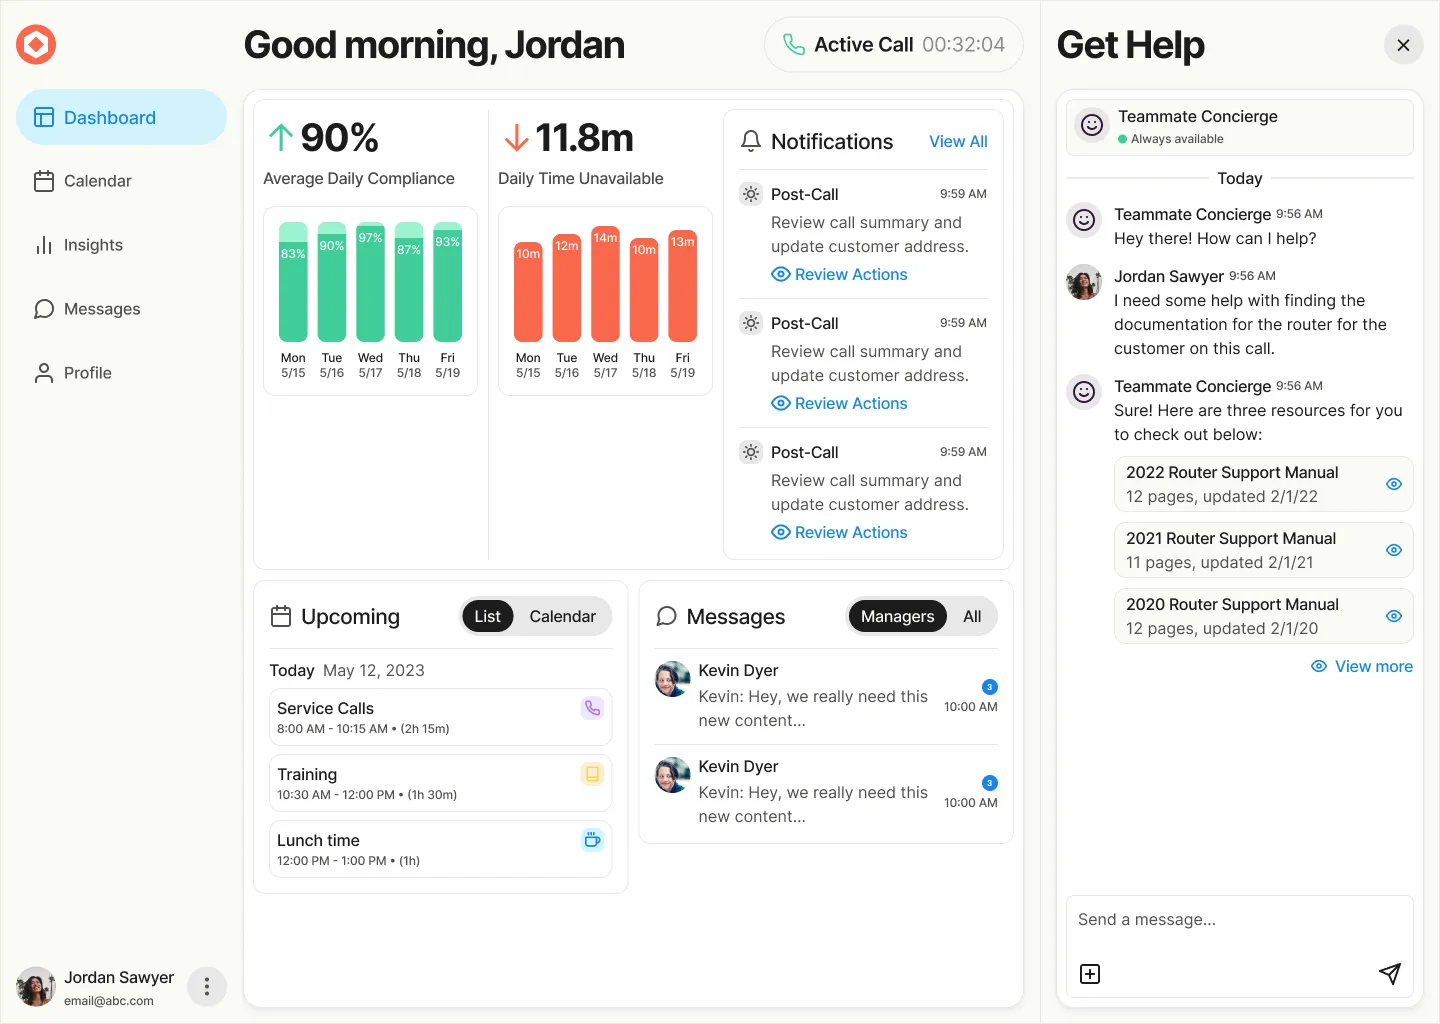
Task: Go to Messages in the sidebar
Action: click(x=101, y=309)
